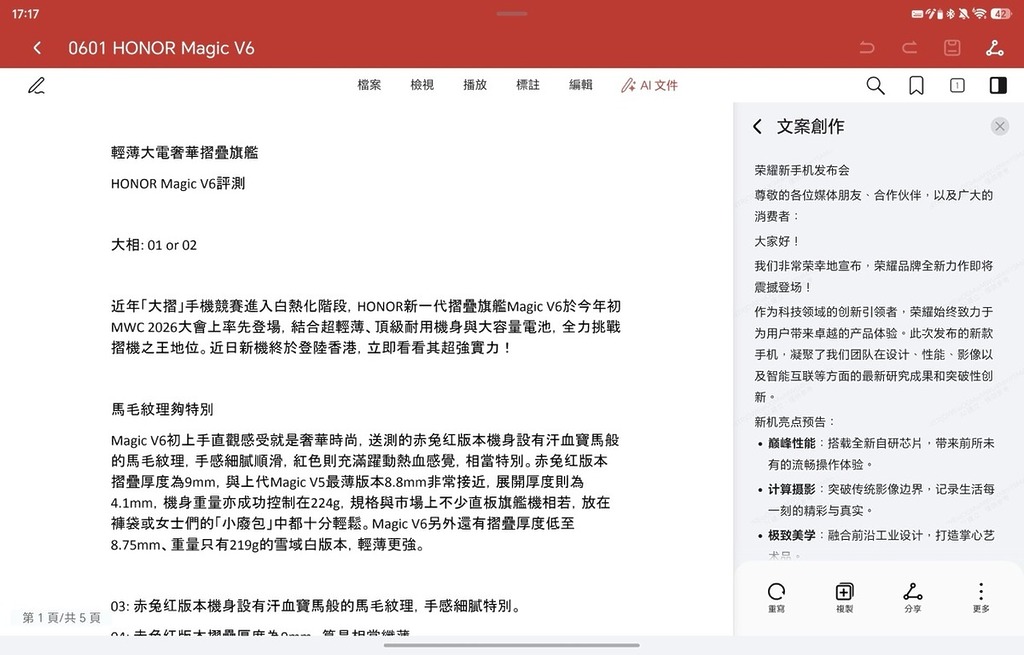Open search with the magnifier icon

[x=875, y=86]
